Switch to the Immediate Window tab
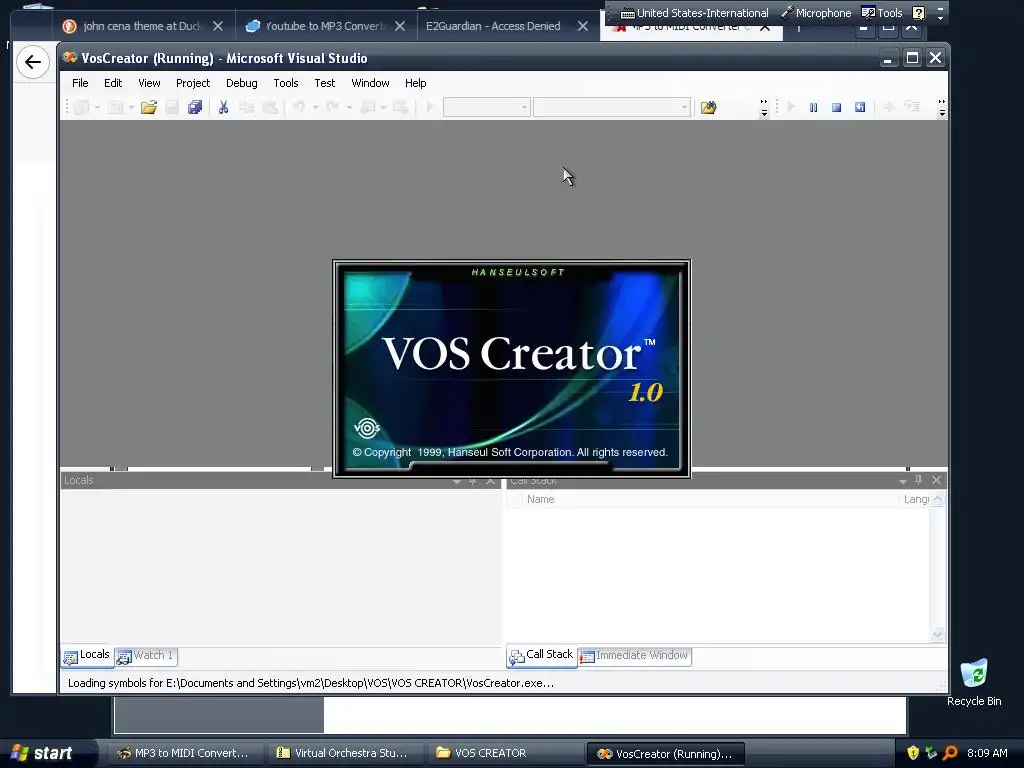 (x=635, y=656)
